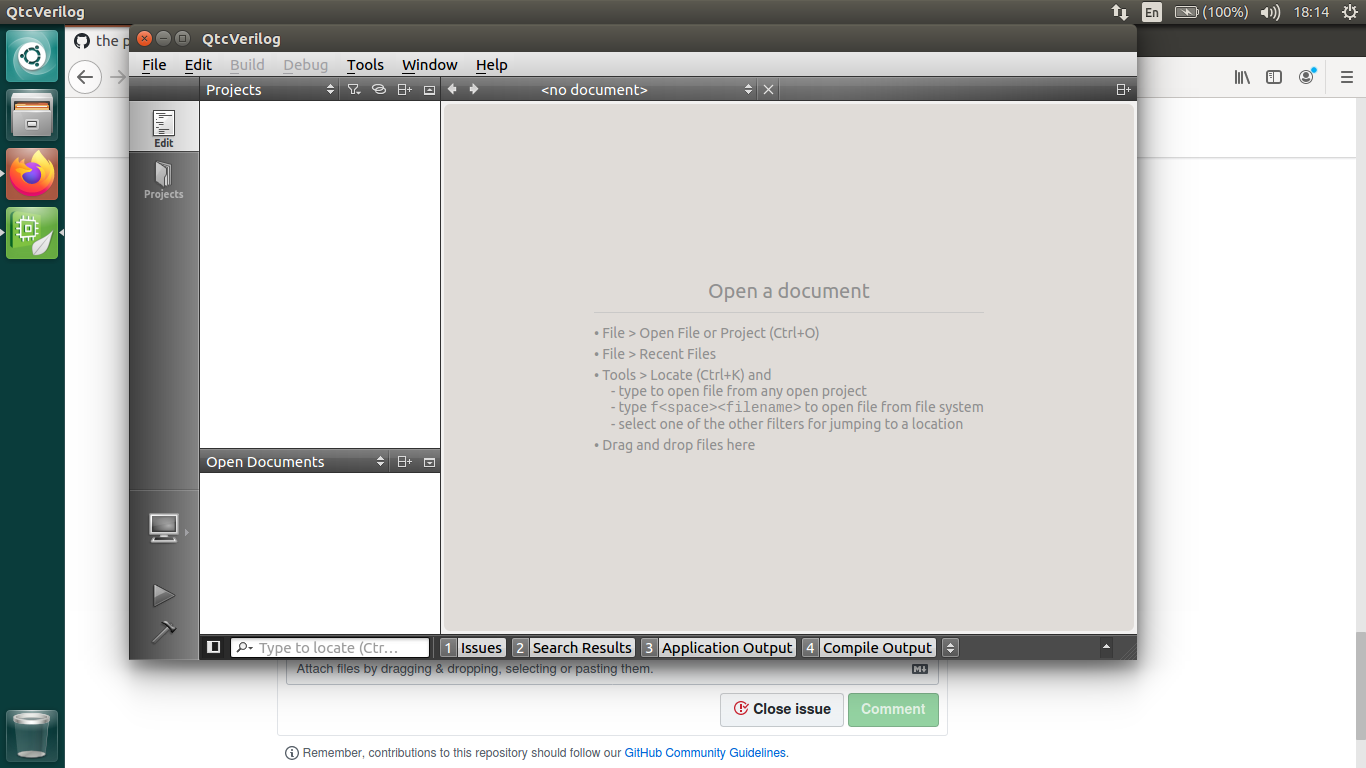Open Projects mode in the sidebar
Screen dimensions: 1366x768
(x=163, y=180)
